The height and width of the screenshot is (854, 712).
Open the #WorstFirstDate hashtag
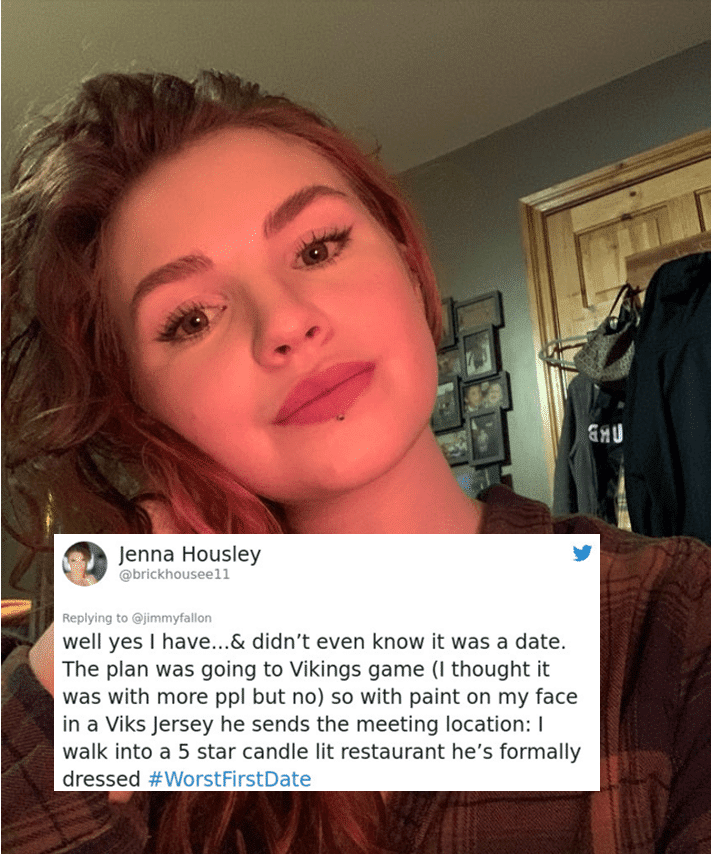pyautogui.click(x=229, y=779)
